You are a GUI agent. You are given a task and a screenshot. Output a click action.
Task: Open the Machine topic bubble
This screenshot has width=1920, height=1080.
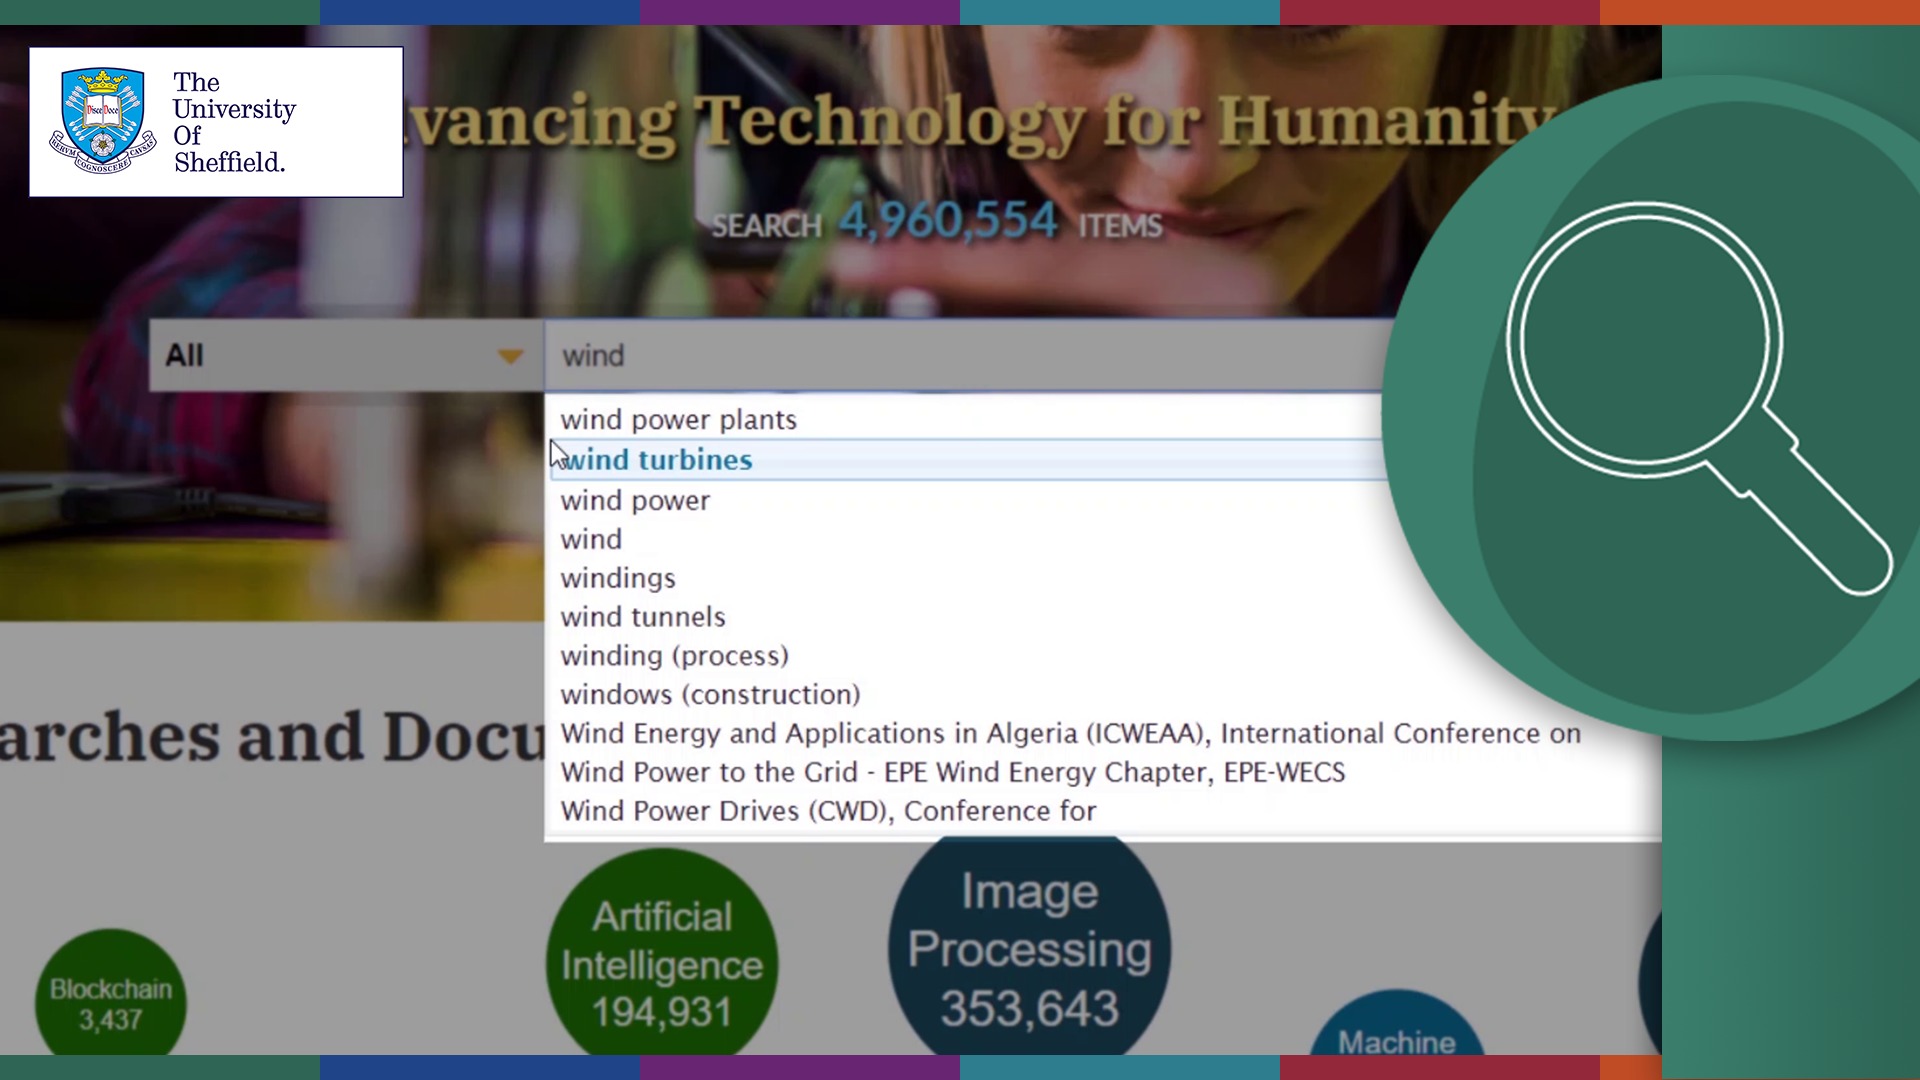click(1397, 1025)
